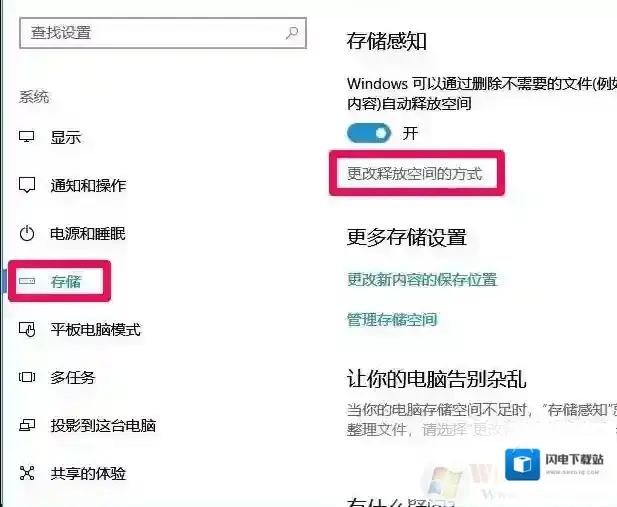The image size is (617, 507).
Task: Open 管理存储空间 link
Action: [392, 319]
